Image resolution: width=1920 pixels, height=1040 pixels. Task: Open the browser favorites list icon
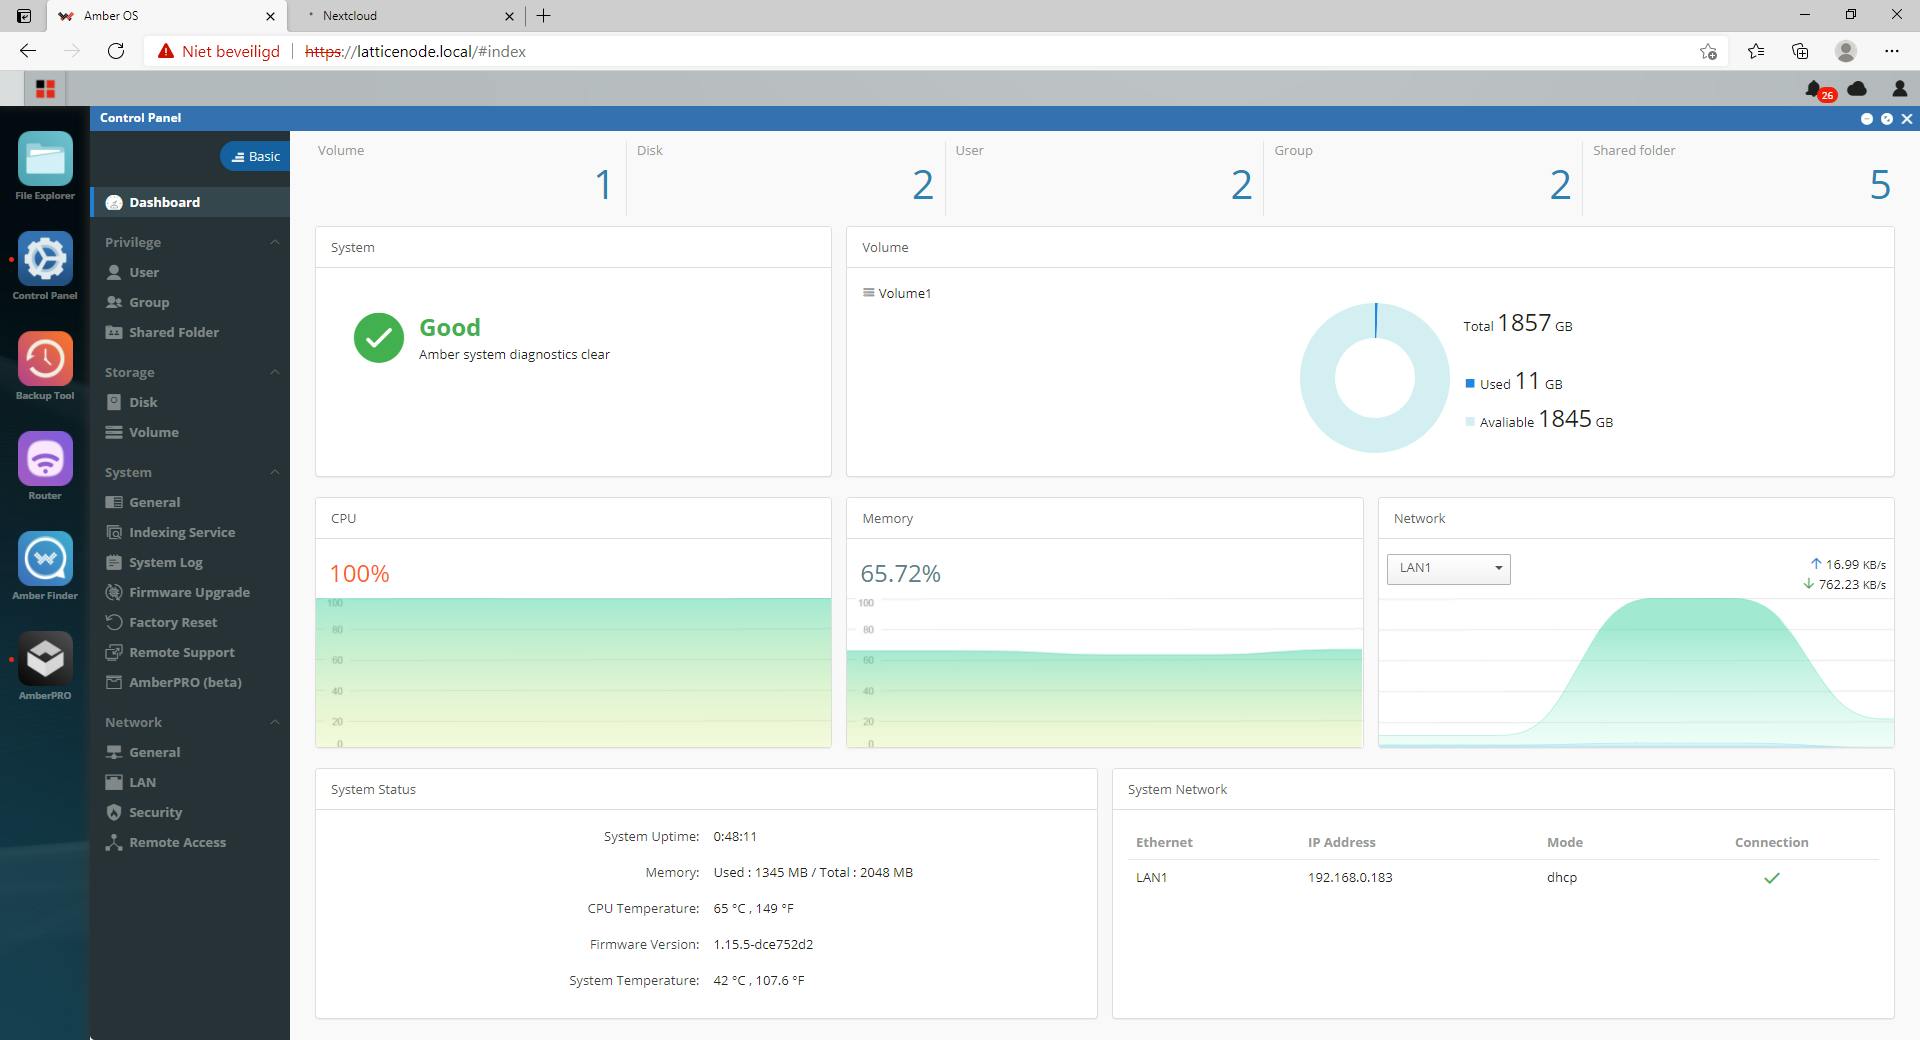pos(1756,51)
